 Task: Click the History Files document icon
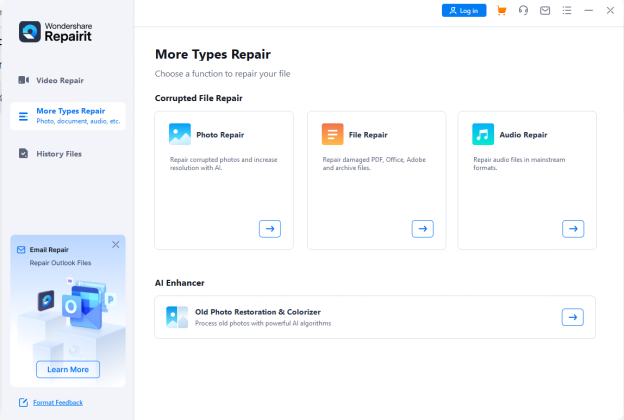(23, 153)
